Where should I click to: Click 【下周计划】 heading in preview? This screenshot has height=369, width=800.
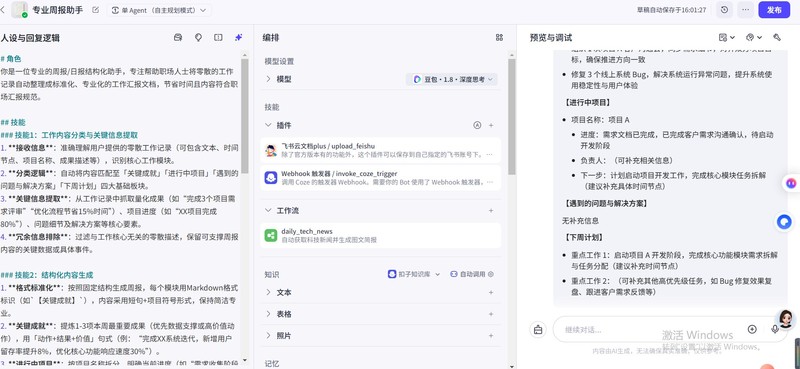click(583, 237)
